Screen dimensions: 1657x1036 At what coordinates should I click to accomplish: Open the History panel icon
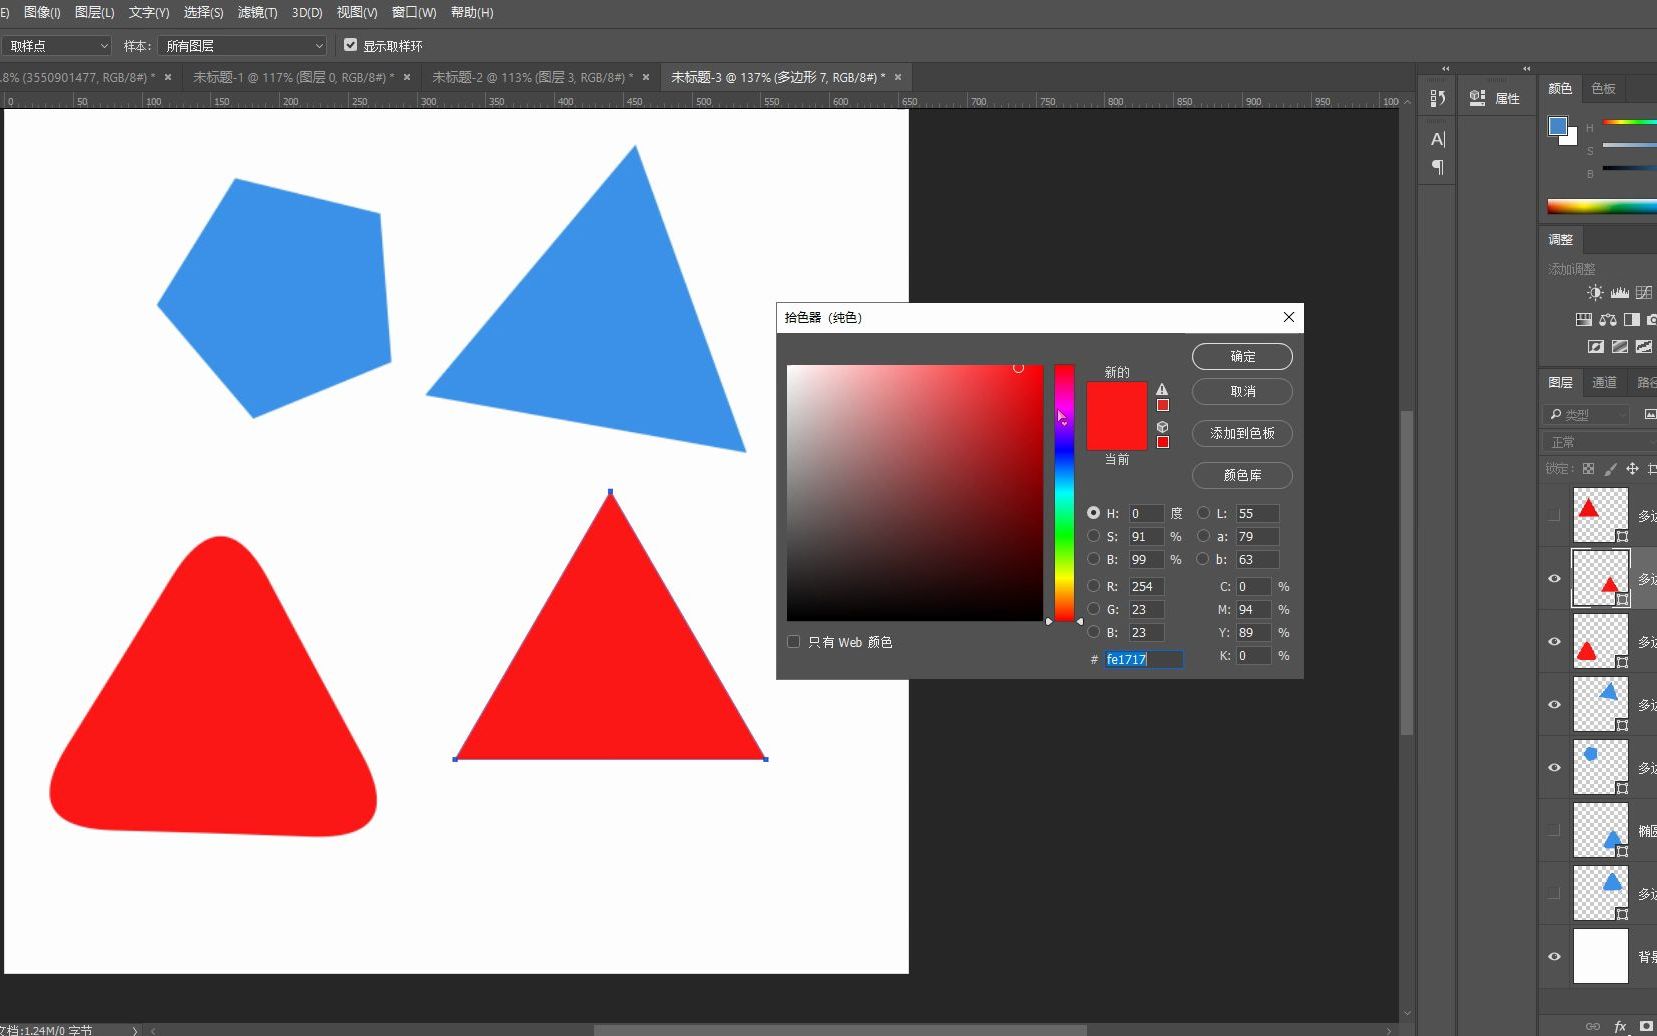click(1438, 98)
